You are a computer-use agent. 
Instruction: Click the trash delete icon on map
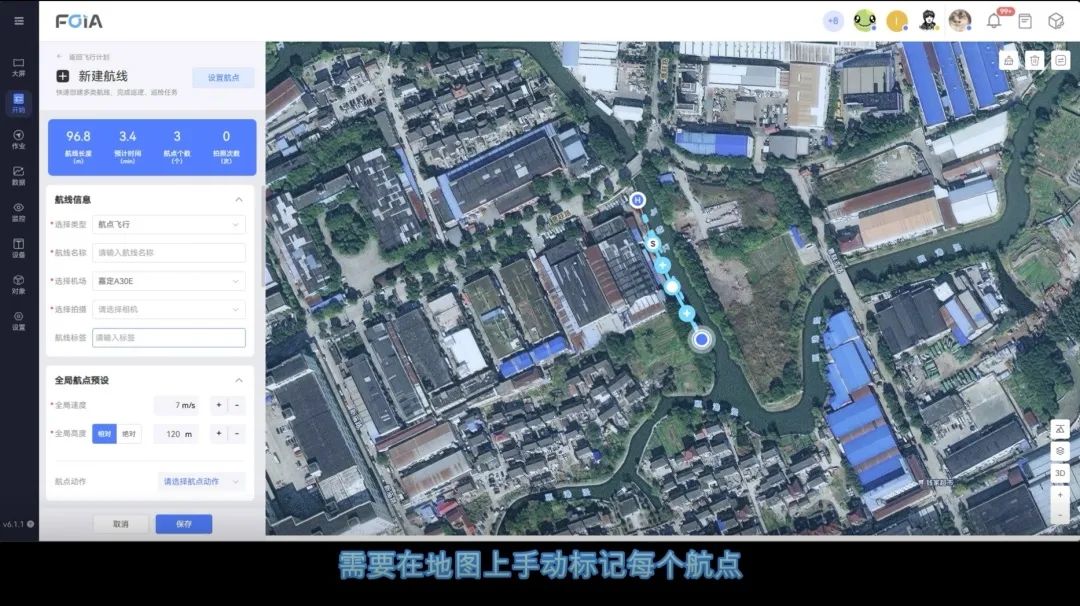(x=1035, y=60)
